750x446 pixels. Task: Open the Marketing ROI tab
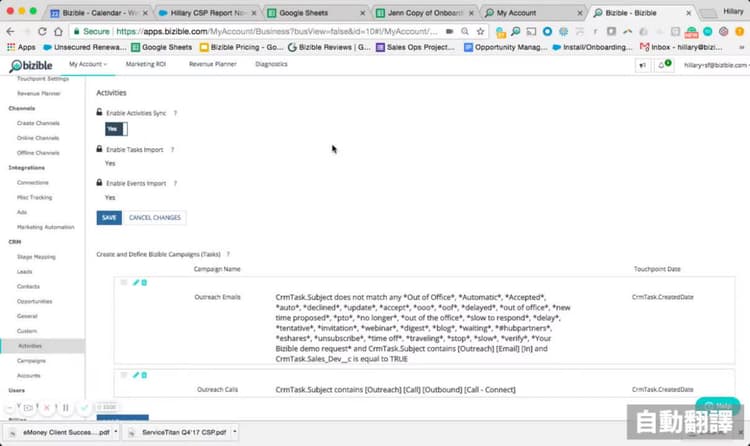pyautogui.click(x=145, y=64)
